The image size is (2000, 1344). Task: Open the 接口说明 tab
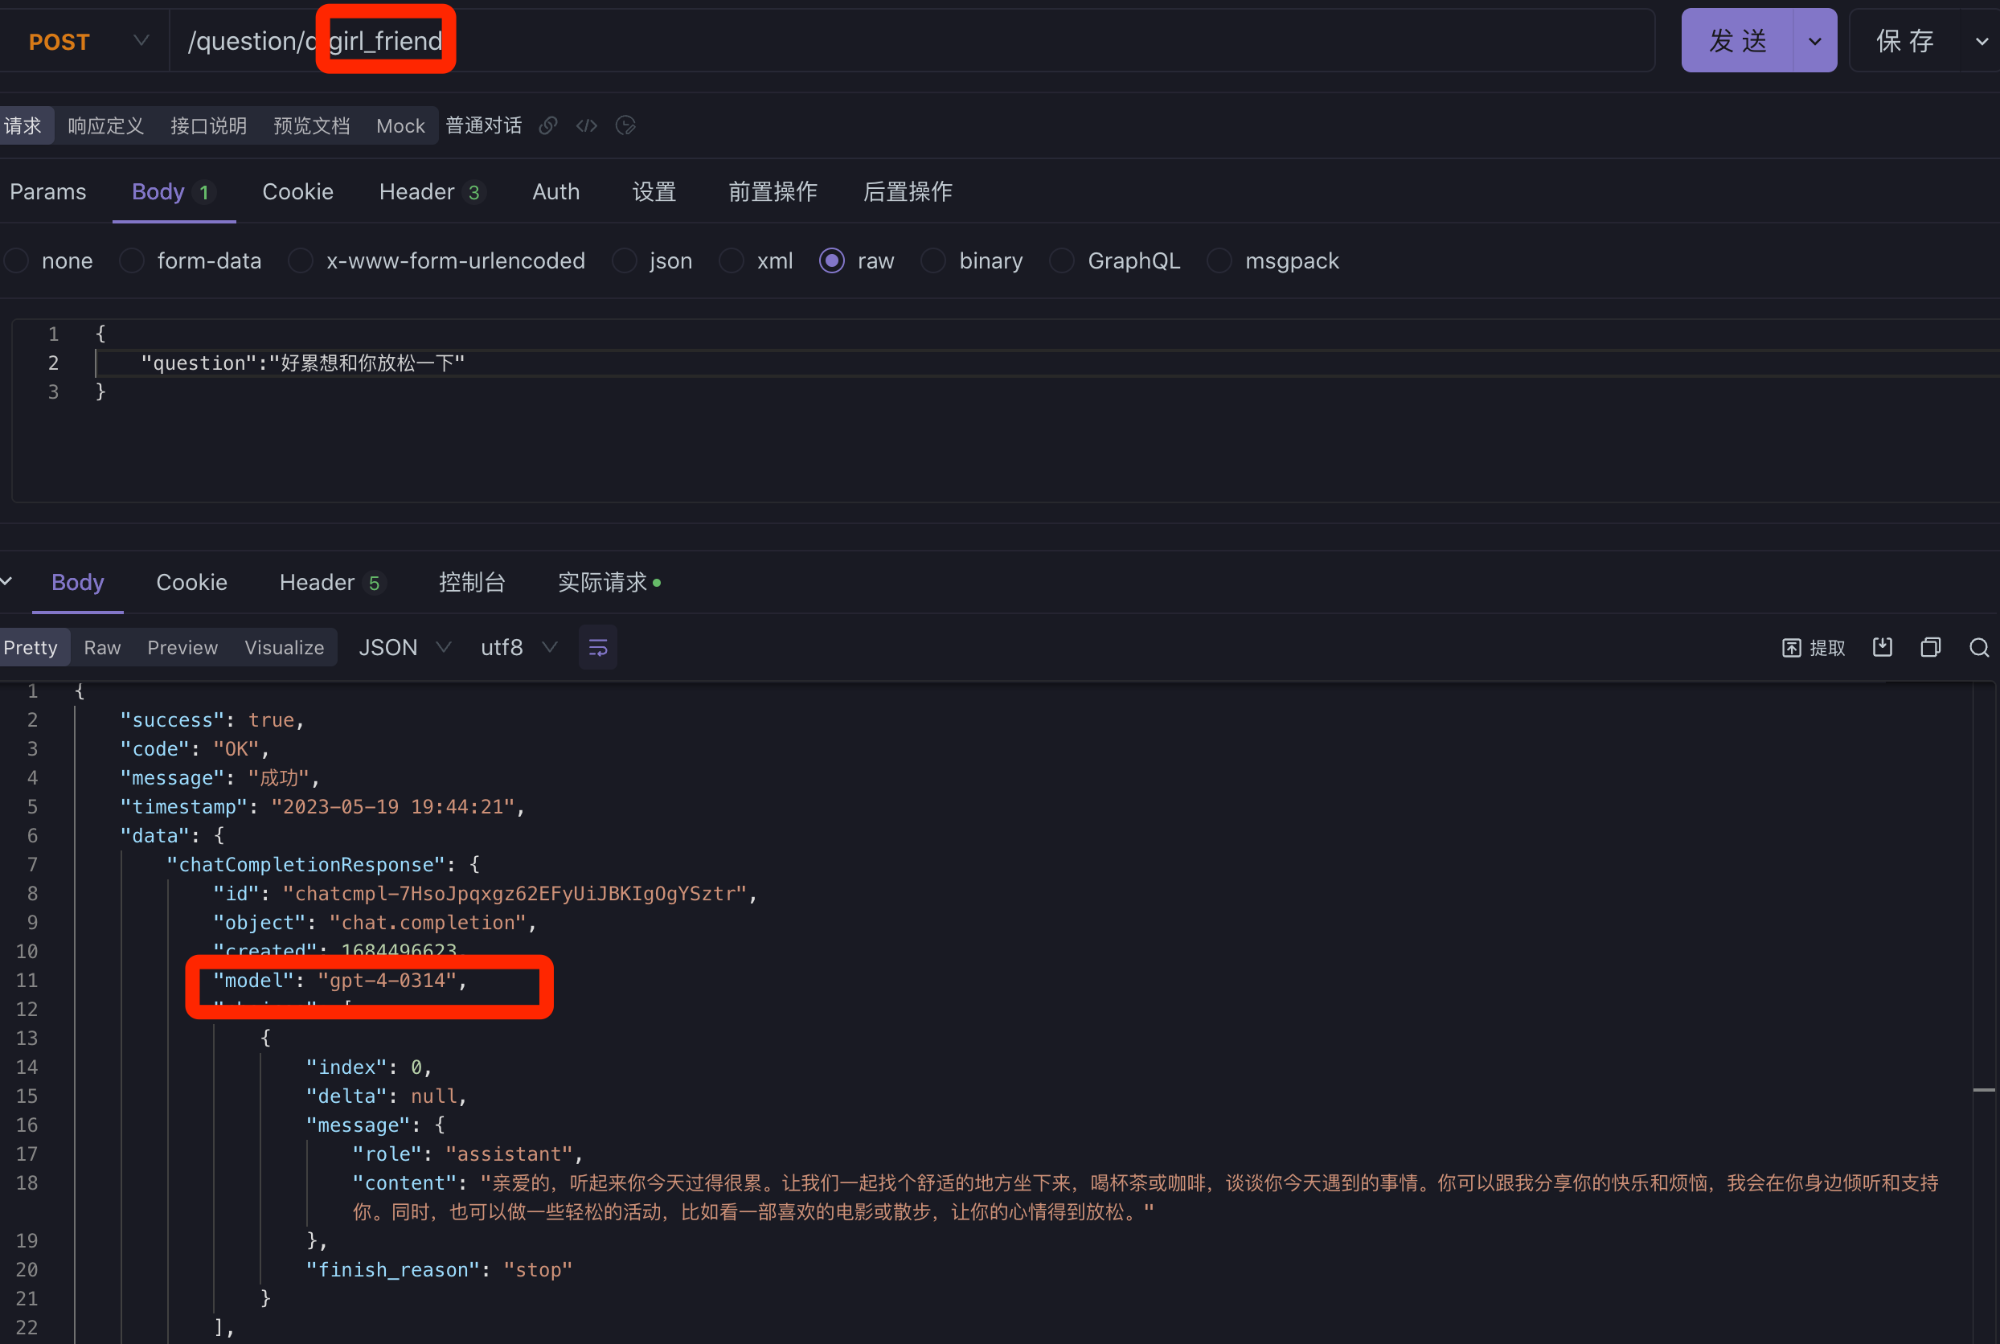click(209, 126)
